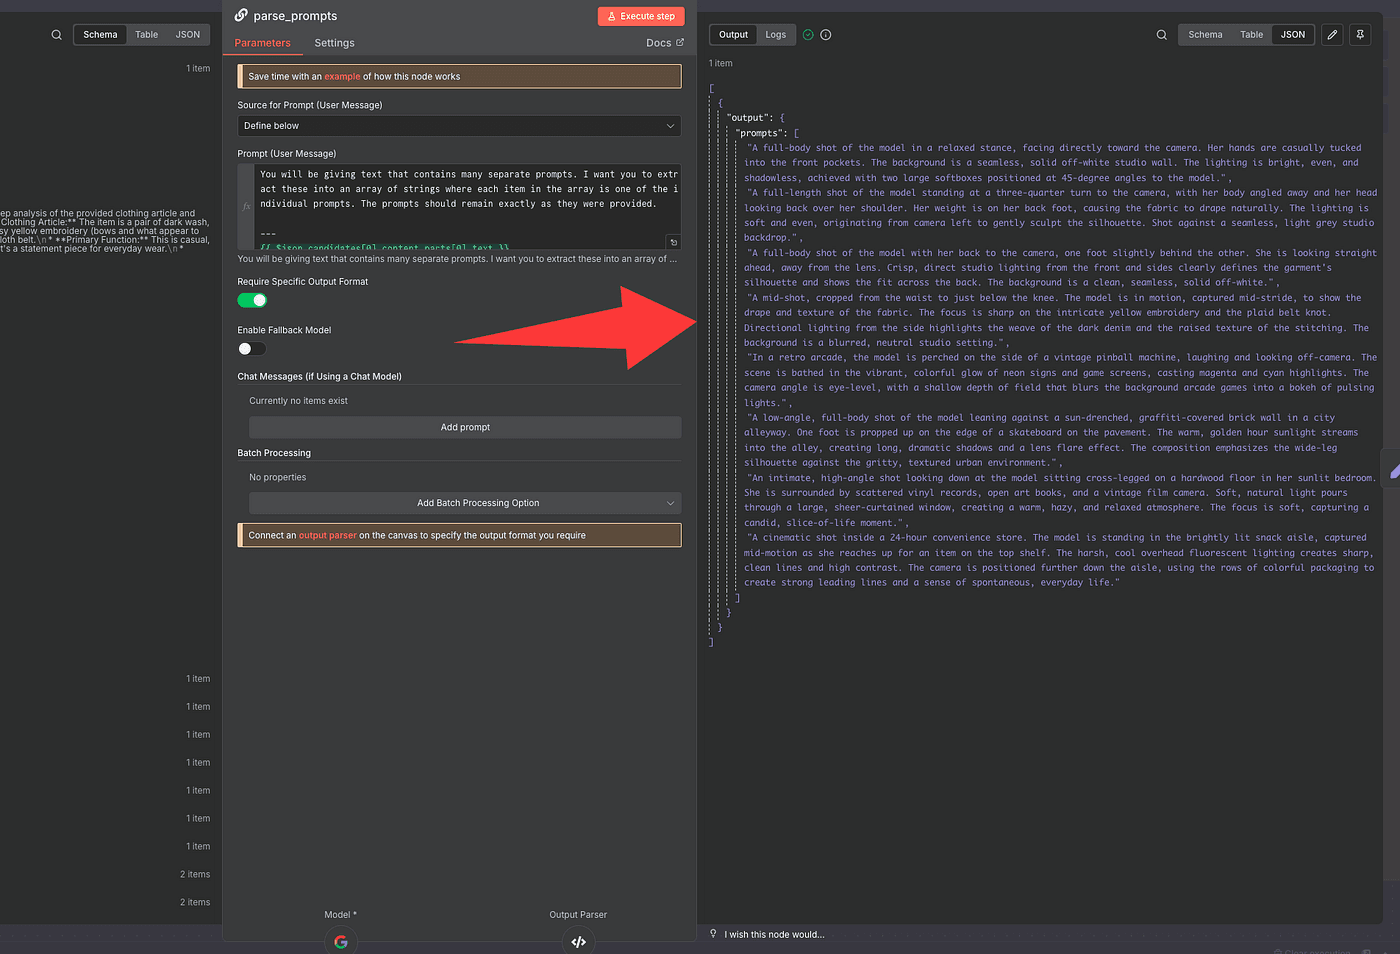The width and height of the screenshot is (1400, 954).
Task: Open Source for Prompt dropdown
Action: pos(459,126)
